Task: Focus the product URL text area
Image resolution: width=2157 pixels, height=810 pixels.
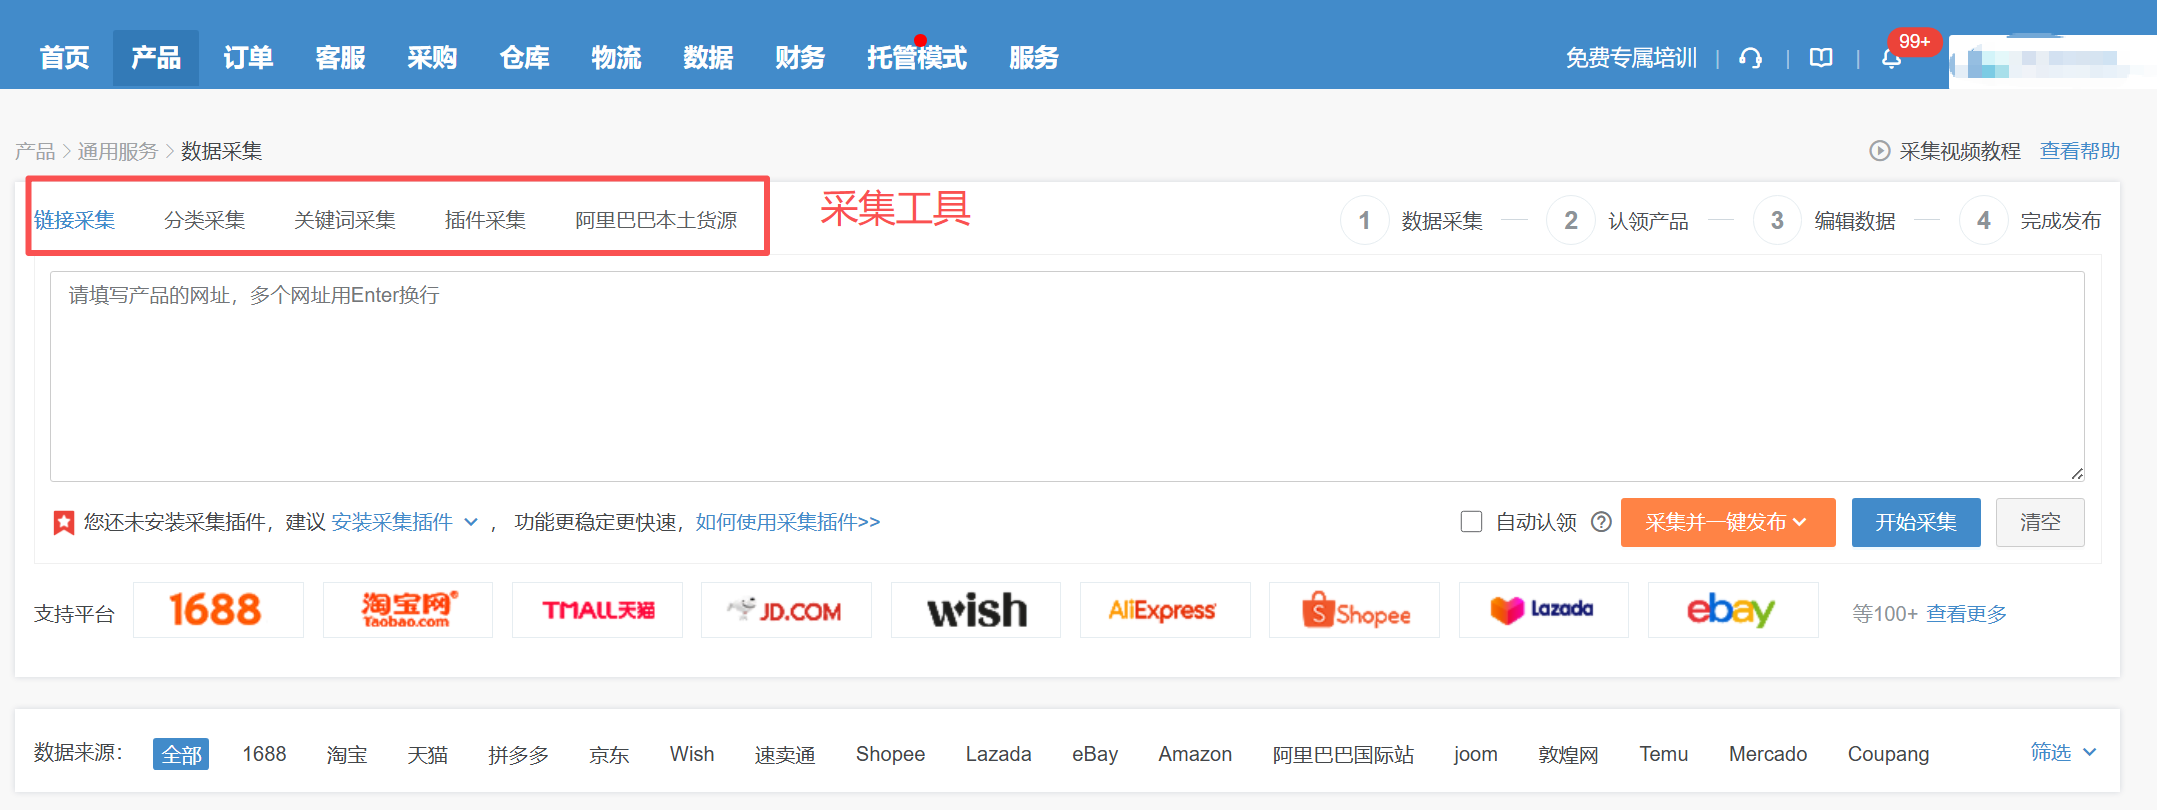Action: click(1067, 376)
